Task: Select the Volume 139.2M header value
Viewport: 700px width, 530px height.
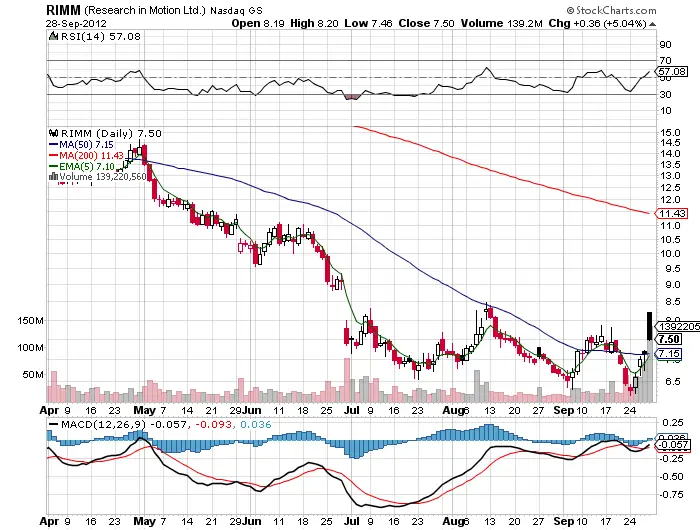Action: [501, 23]
